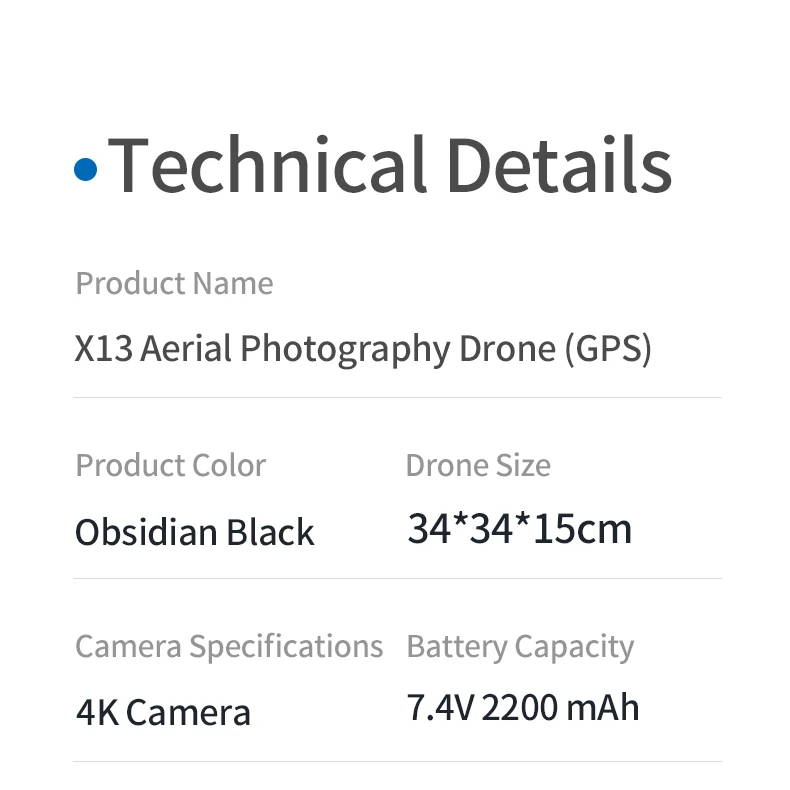790x790 pixels.
Task: Click the blue bullet dot icon
Action: [86, 169]
